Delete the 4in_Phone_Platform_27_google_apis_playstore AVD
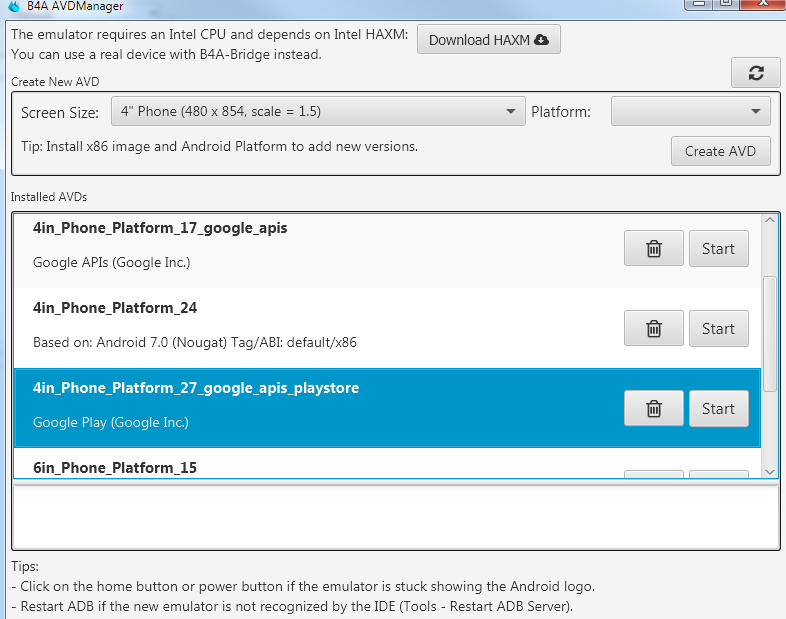The width and height of the screenshot is (786, 619). click(654, 409)
